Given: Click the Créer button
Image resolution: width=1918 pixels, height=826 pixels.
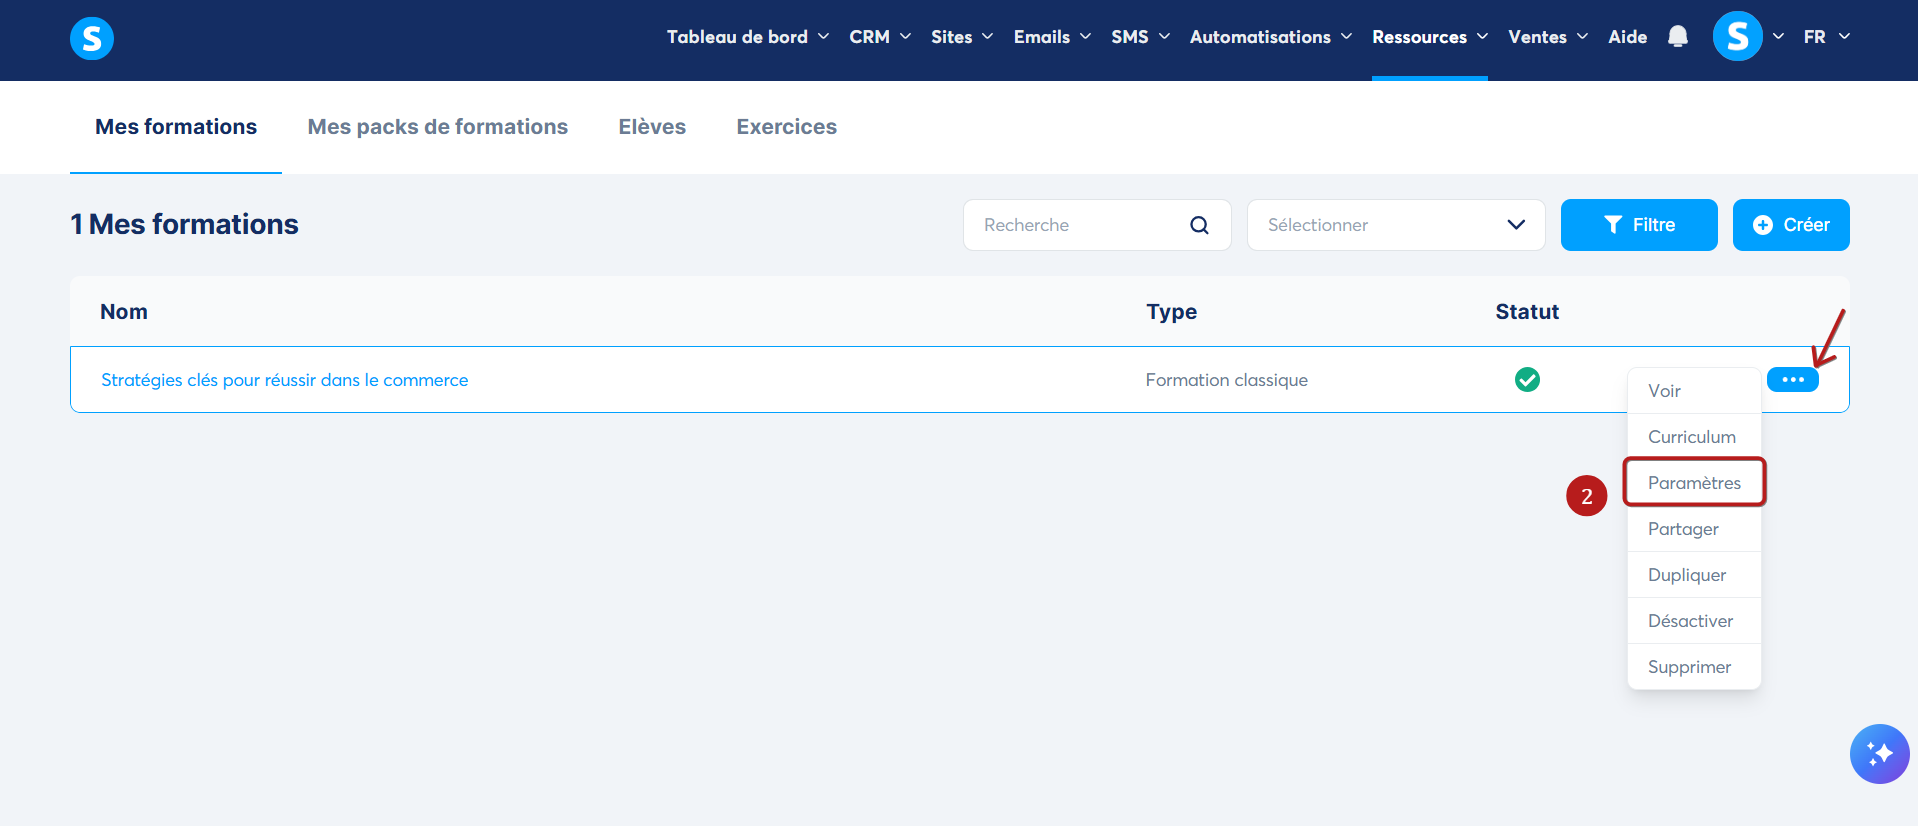Looking at the screenshot, I should pos(1791,225).
